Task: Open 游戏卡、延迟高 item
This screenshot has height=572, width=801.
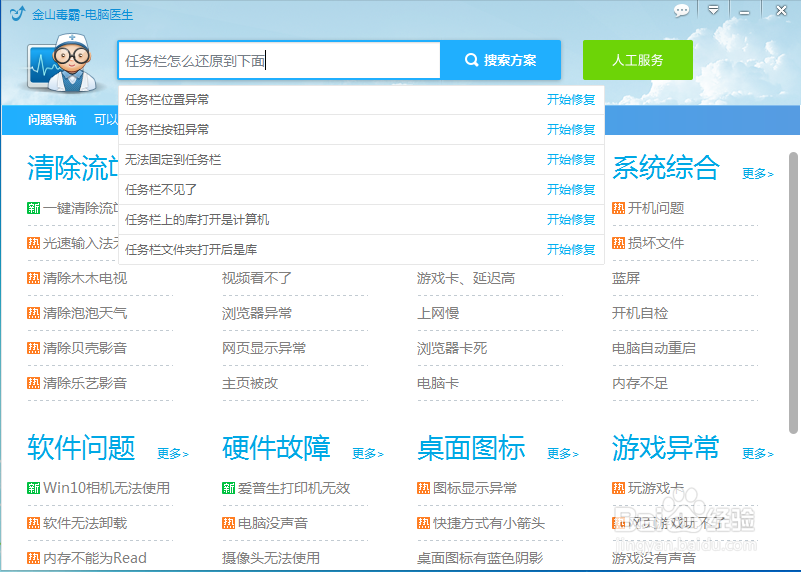Action: click(466, 278)
